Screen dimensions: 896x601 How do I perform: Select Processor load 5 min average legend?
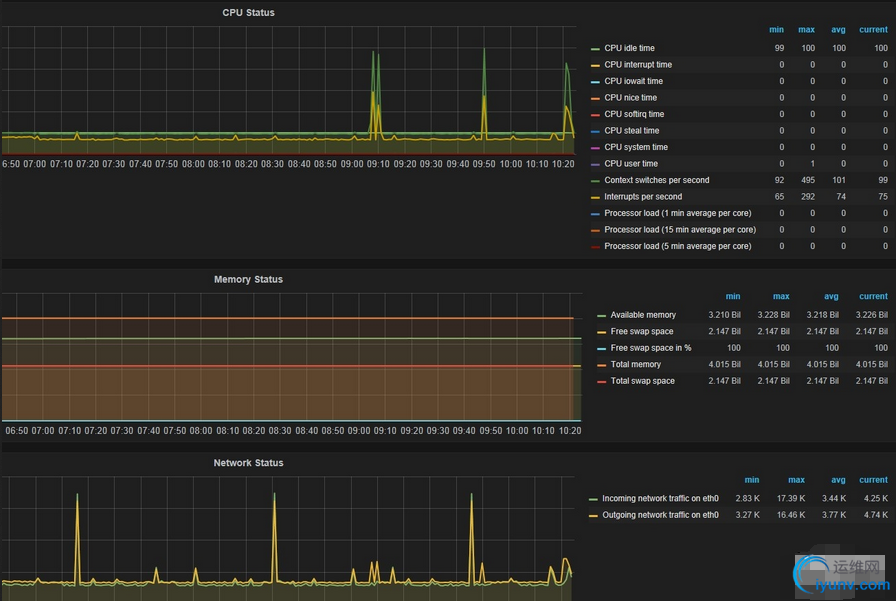click(x=678, y=246)
